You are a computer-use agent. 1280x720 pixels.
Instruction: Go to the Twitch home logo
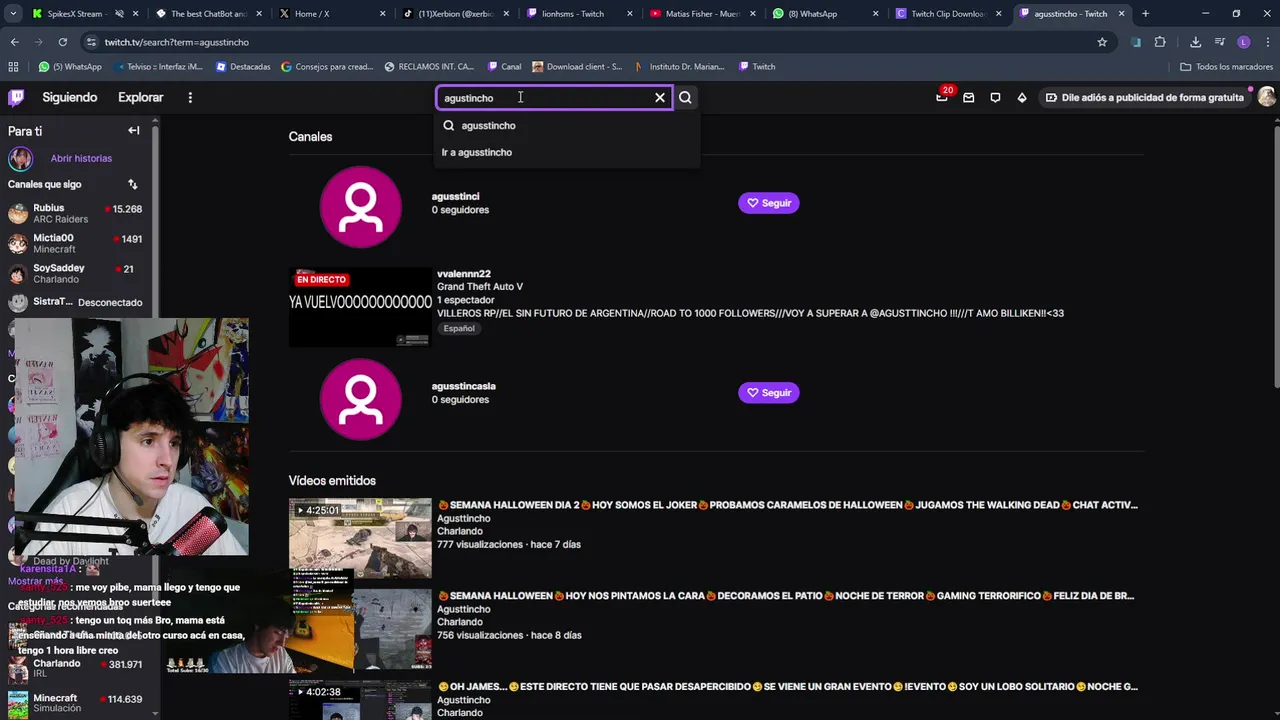pyautogui.click(x=16, y=97)
